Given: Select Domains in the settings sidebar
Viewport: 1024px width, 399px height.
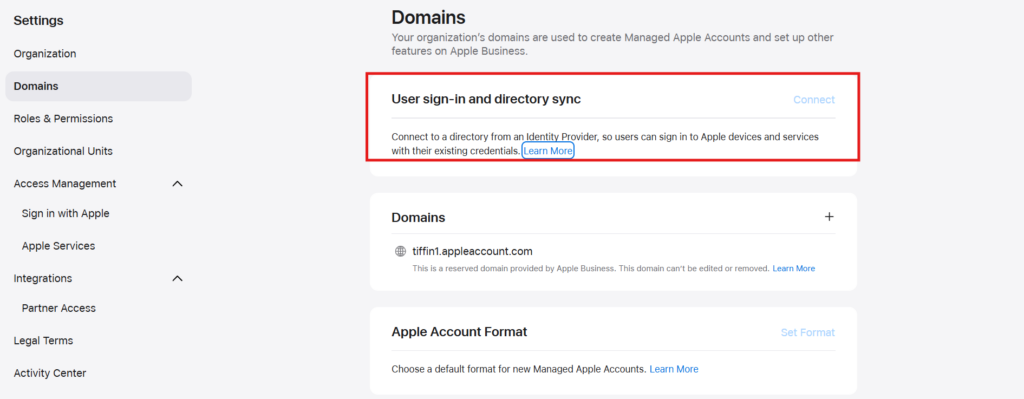Looking at the screenshot, I should 98,86.
